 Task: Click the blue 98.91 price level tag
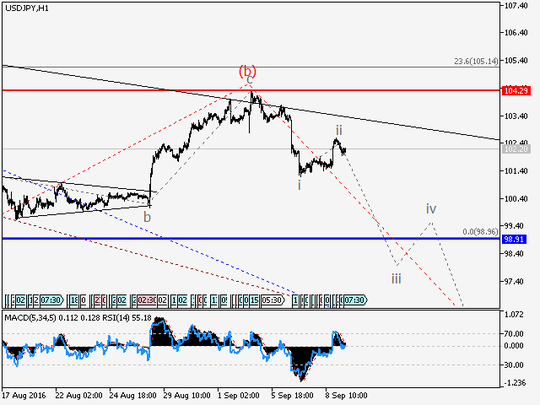pyautogui.click(x=514, y=239)
